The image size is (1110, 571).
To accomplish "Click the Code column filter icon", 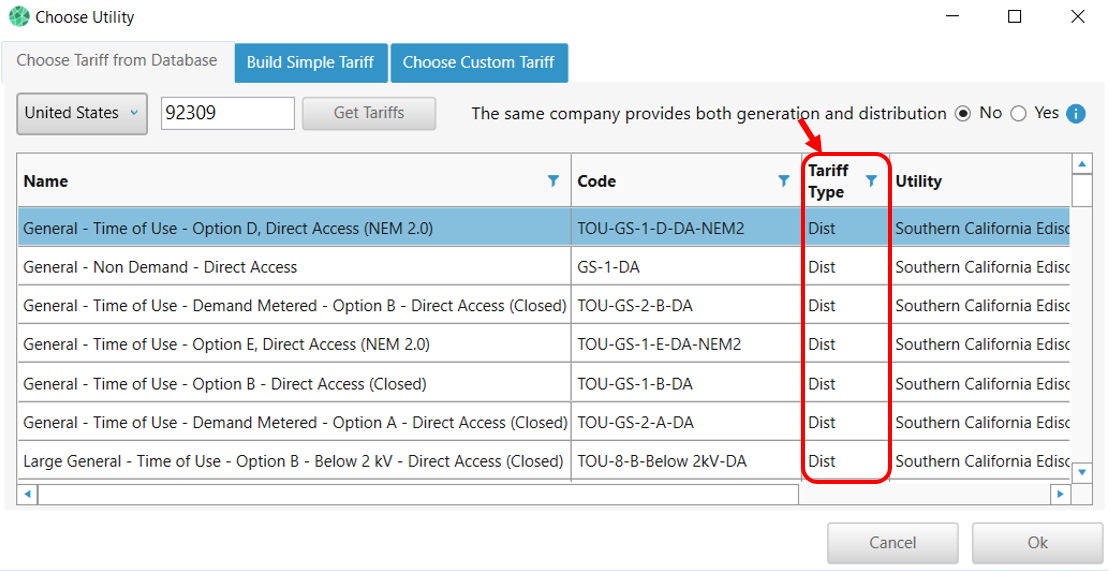I will point(784,181).
